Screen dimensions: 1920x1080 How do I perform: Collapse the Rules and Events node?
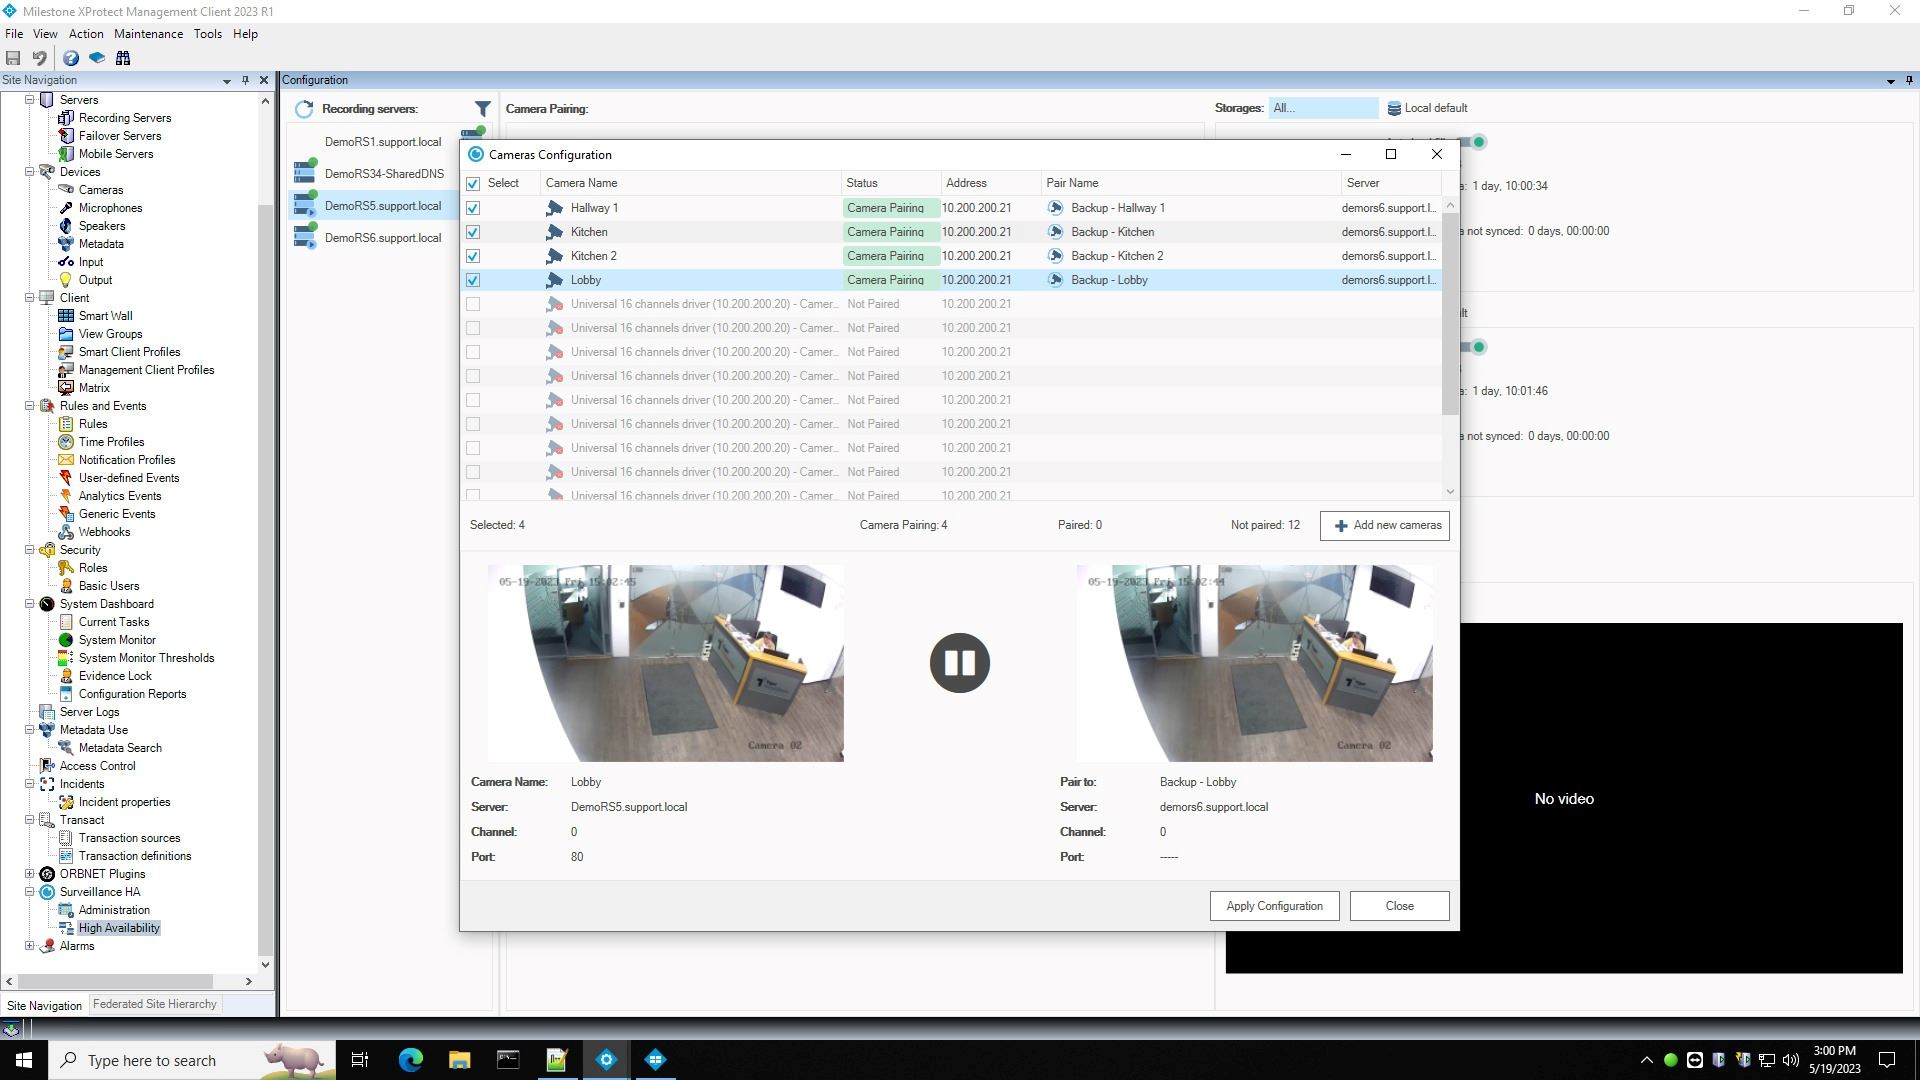[30, 406]
